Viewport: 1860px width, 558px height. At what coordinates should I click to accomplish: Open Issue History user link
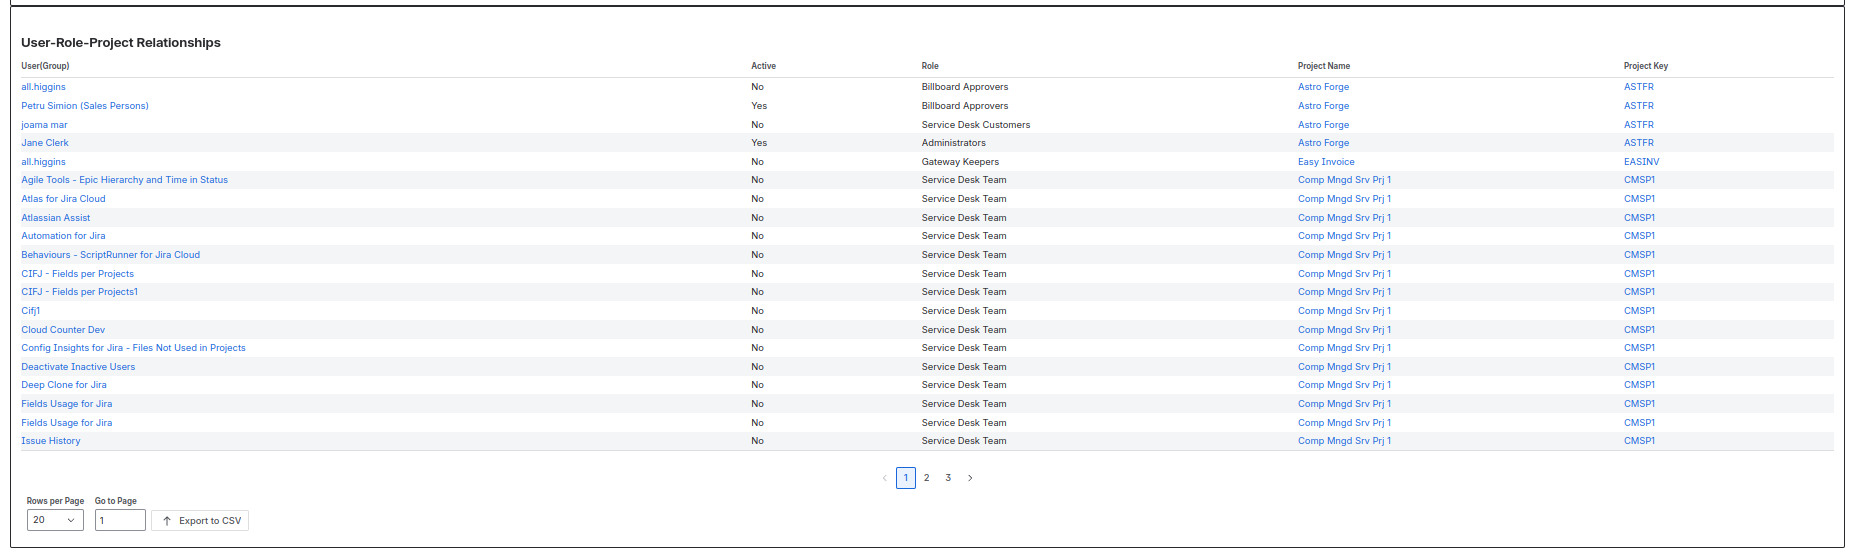pyautogui.click(x=51, y=441)
